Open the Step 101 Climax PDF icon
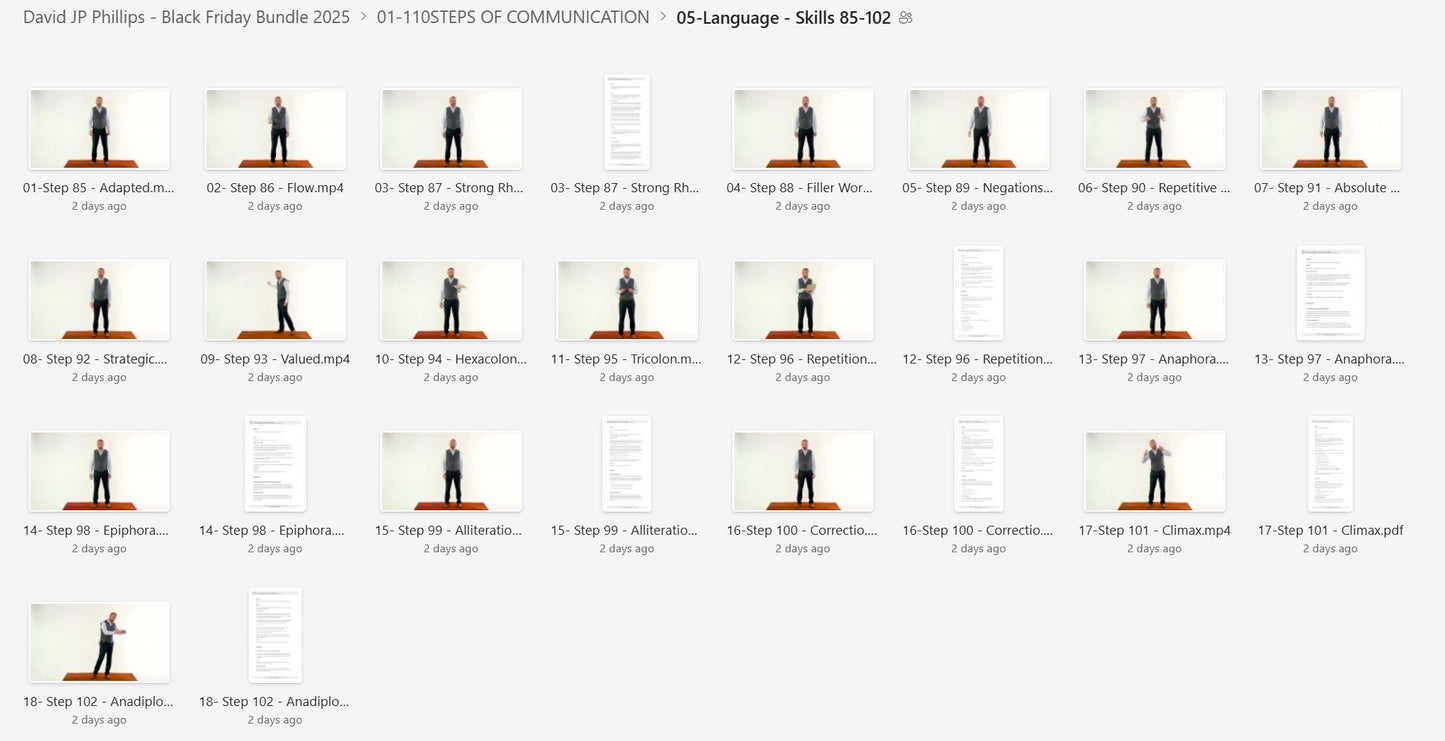 pos(1330,464)
